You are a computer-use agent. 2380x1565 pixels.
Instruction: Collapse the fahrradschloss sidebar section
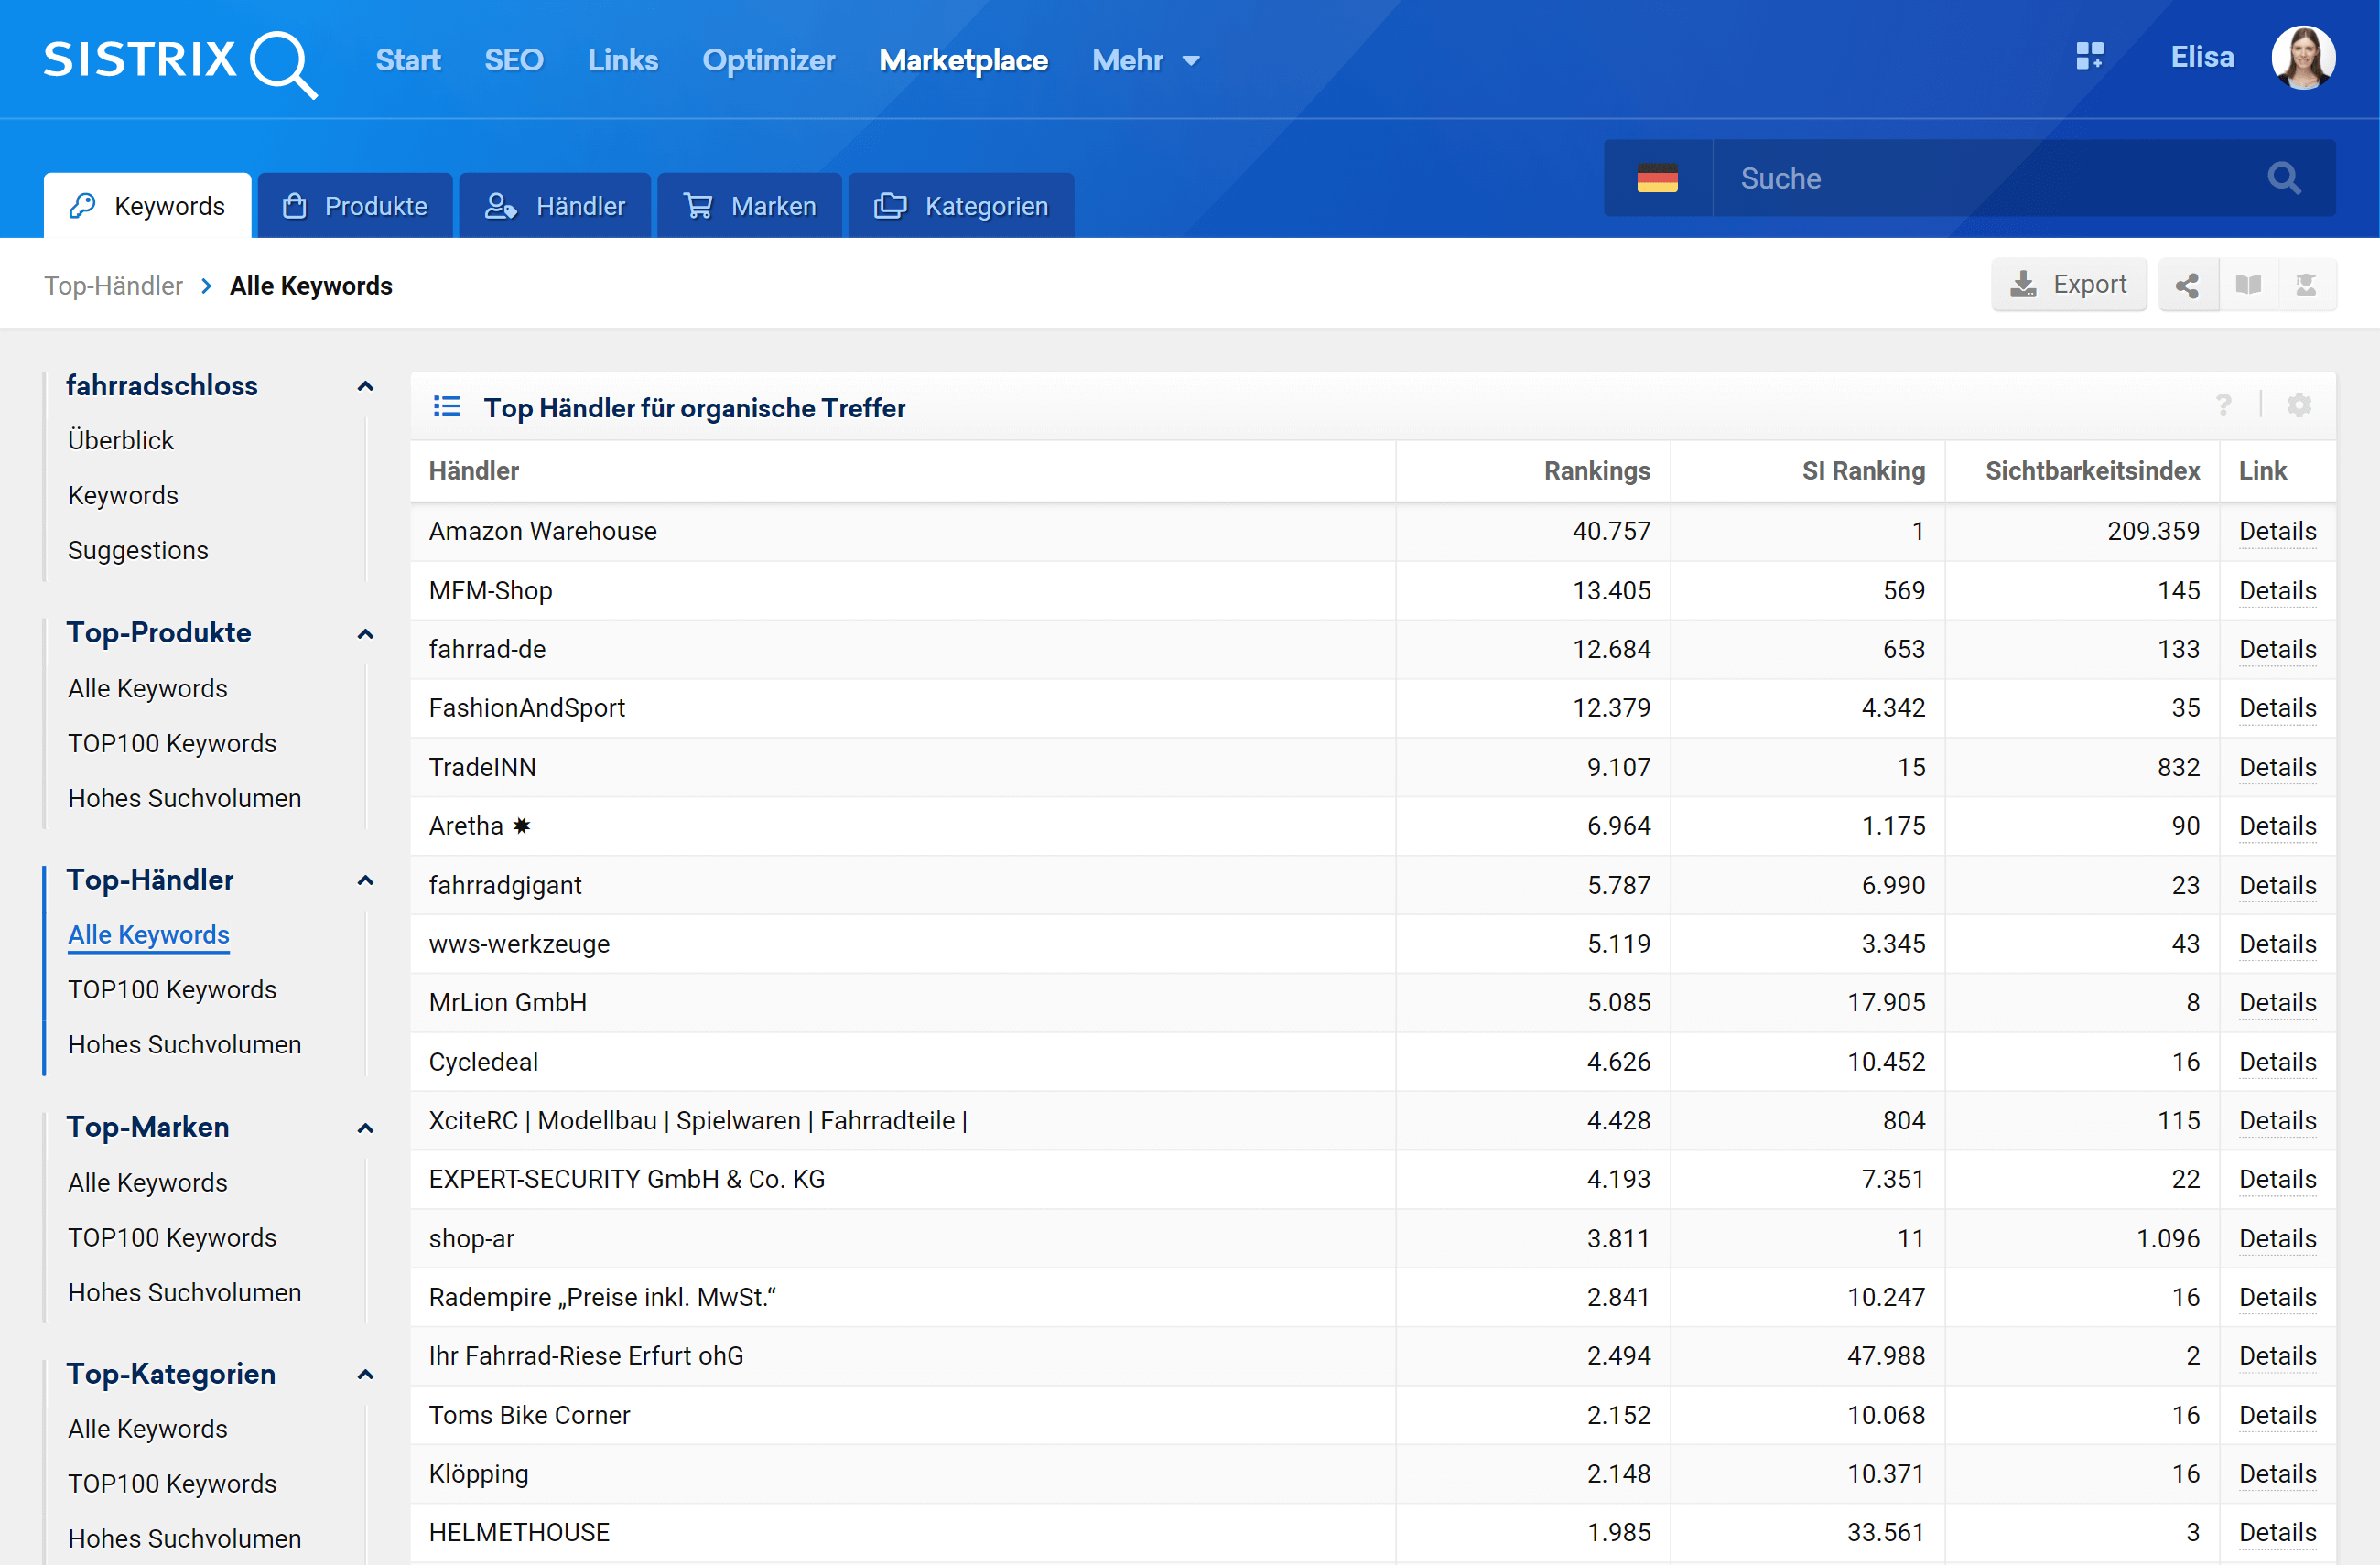365,387
